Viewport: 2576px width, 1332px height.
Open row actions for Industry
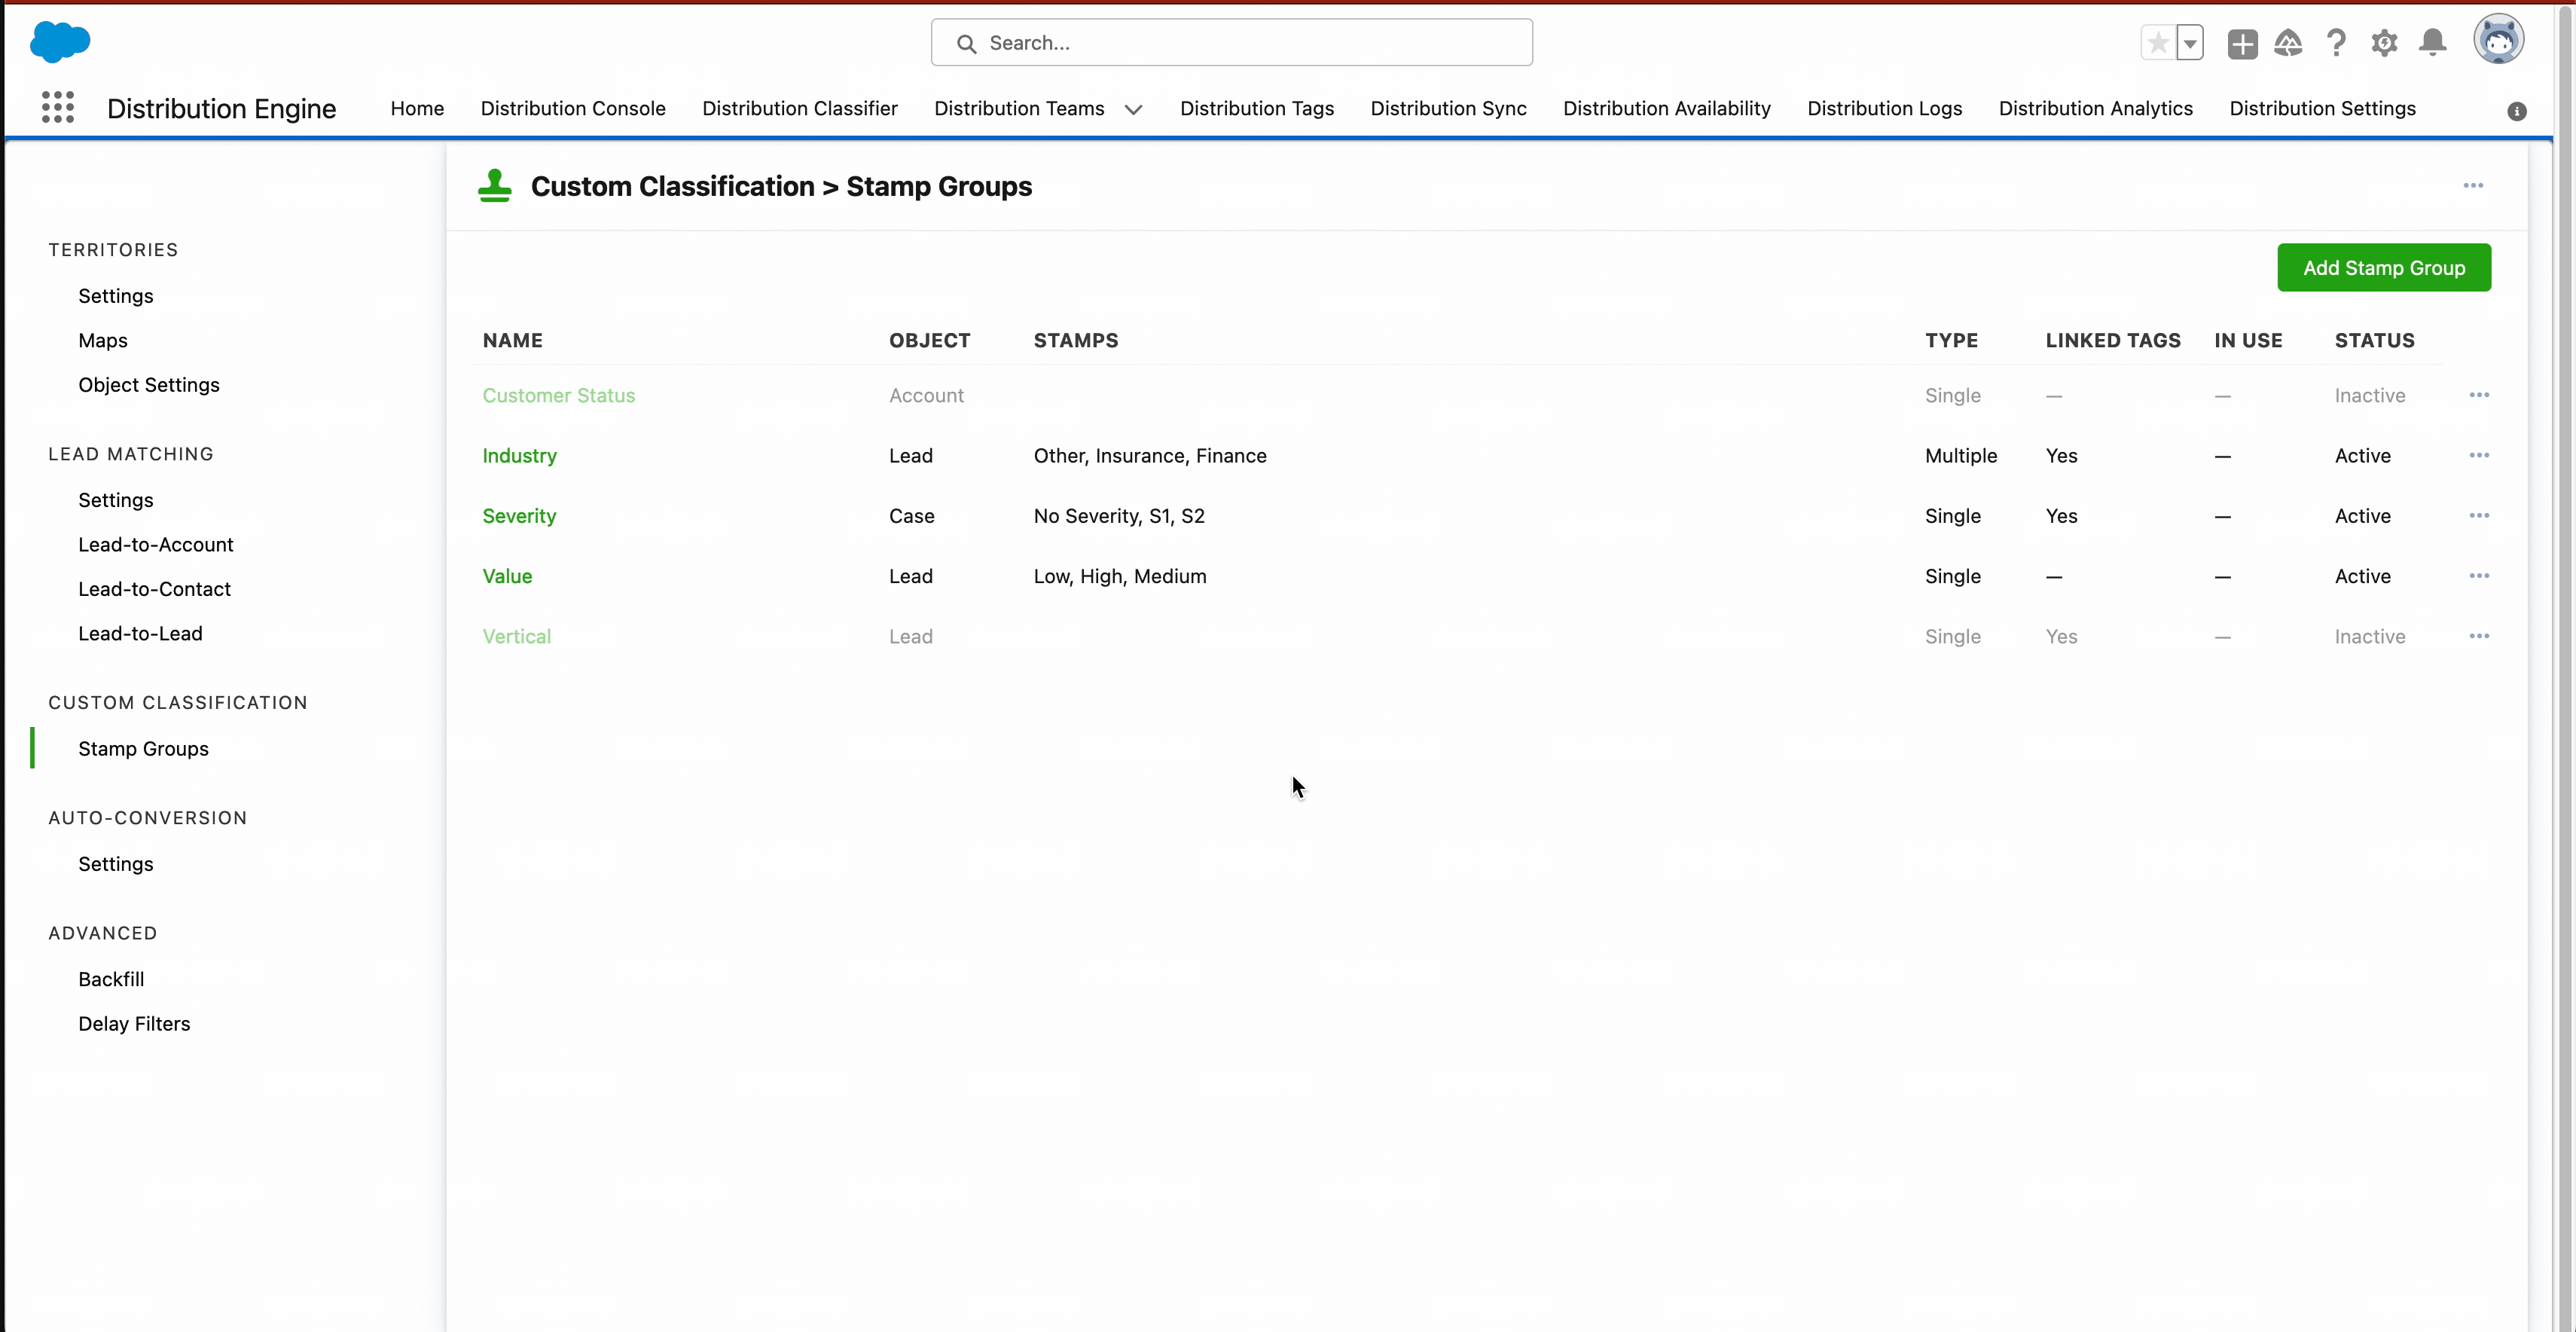tap(2479, 455)
